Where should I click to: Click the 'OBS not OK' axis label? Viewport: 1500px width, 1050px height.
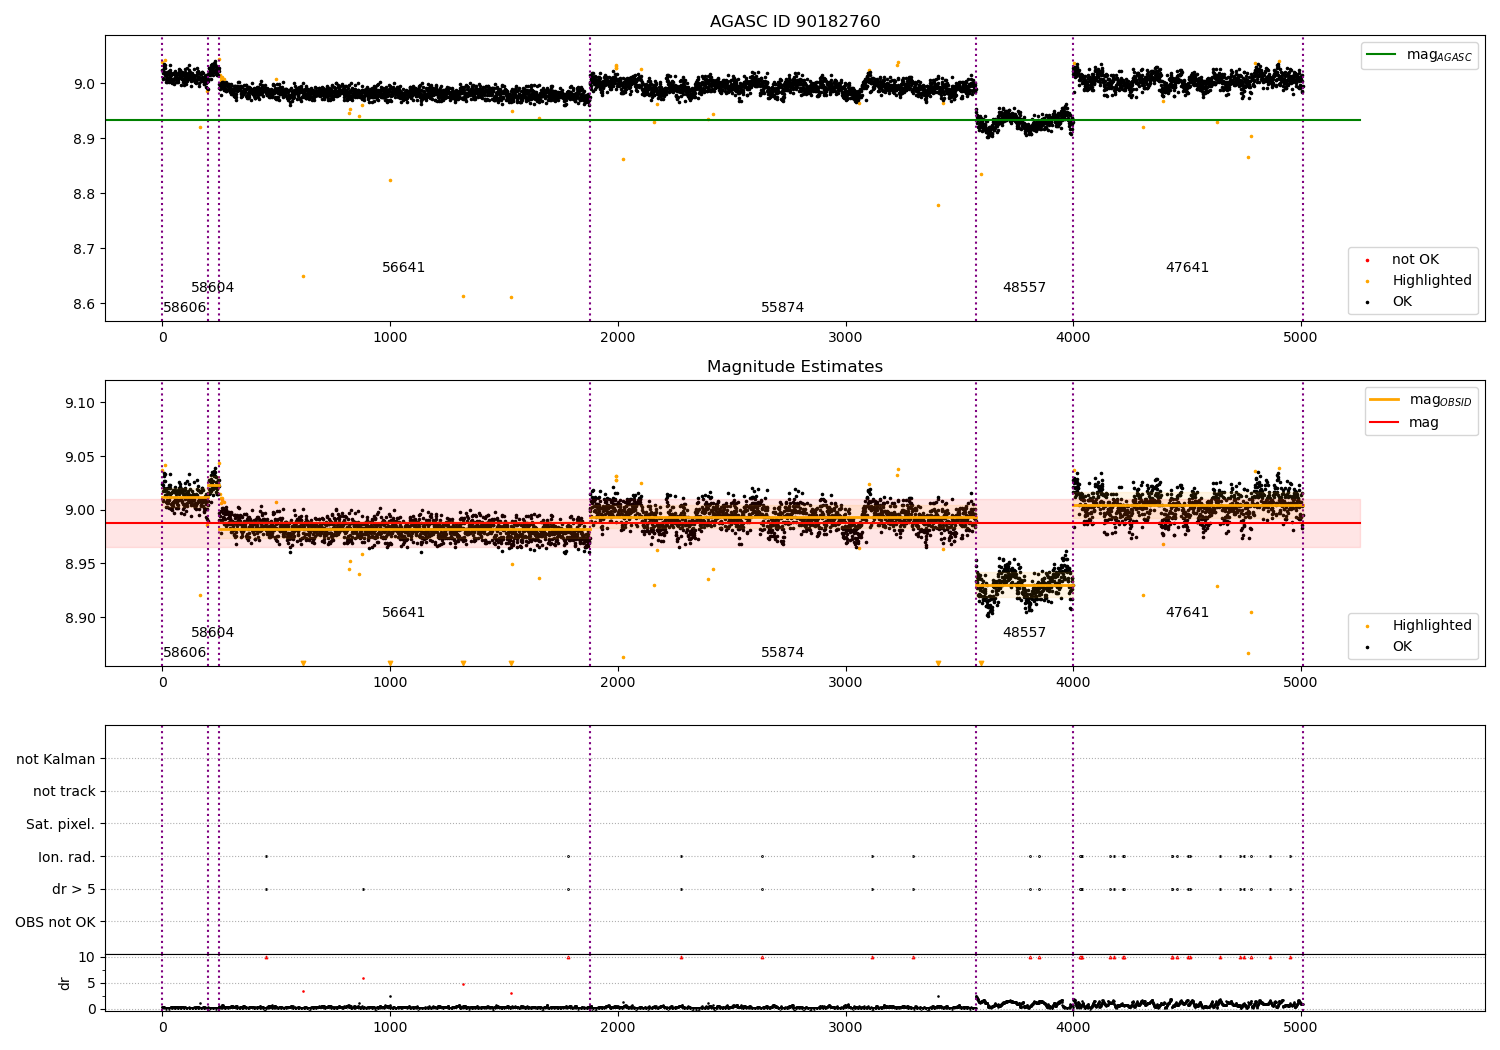click(56, 923)
